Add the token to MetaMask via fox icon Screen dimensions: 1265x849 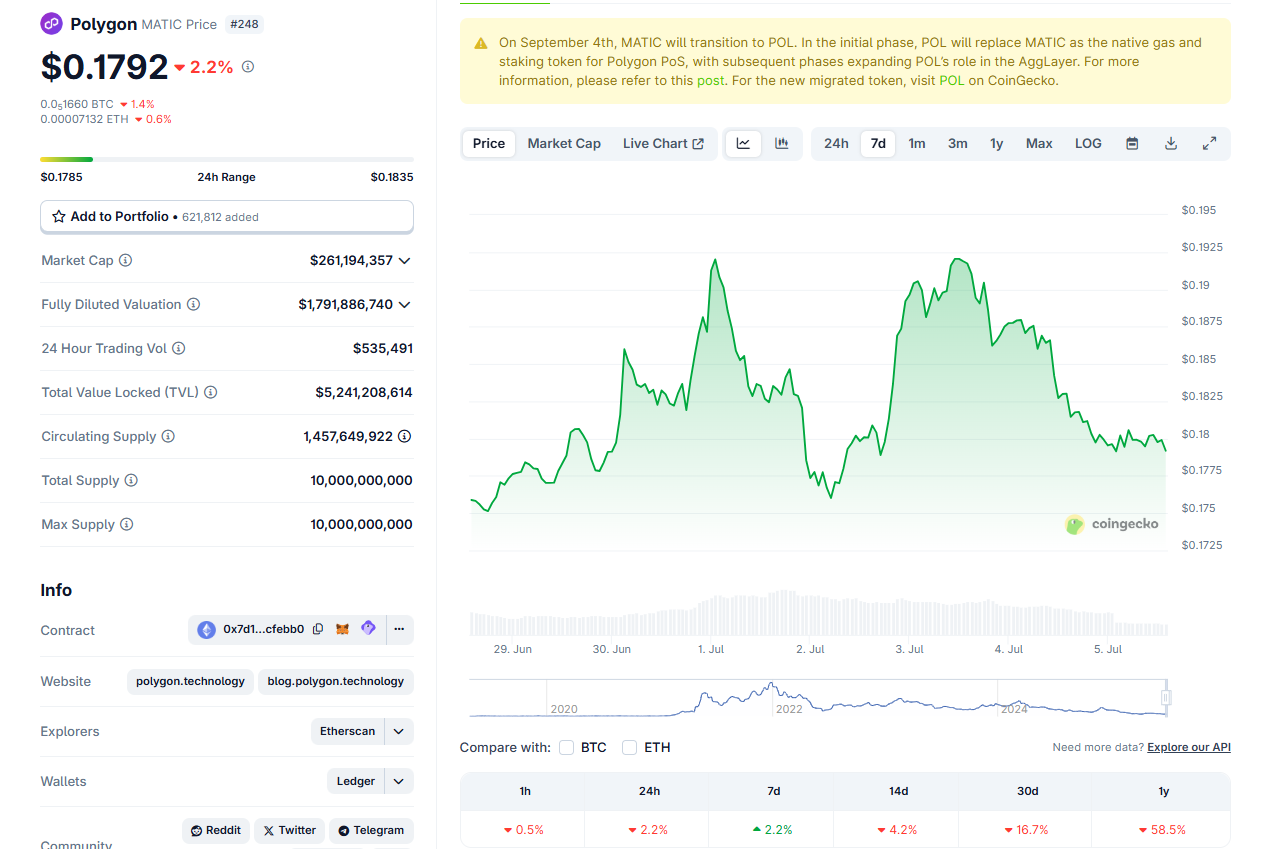point(343,629)
